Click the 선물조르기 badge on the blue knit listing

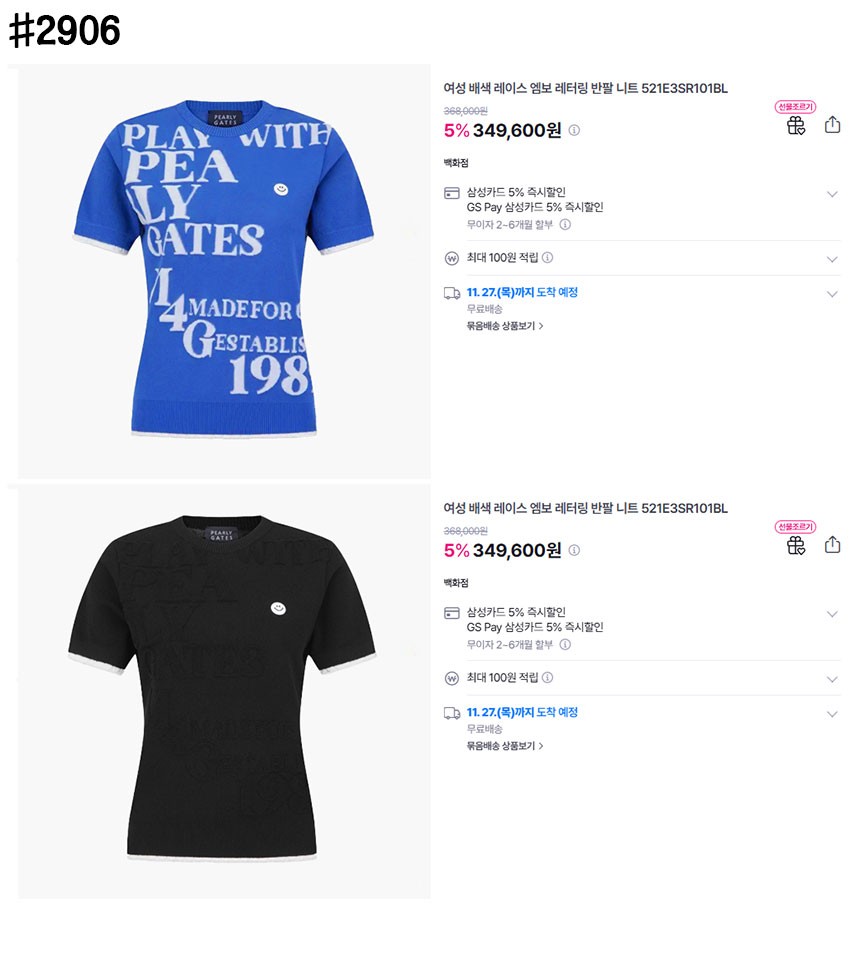point(795,107)
